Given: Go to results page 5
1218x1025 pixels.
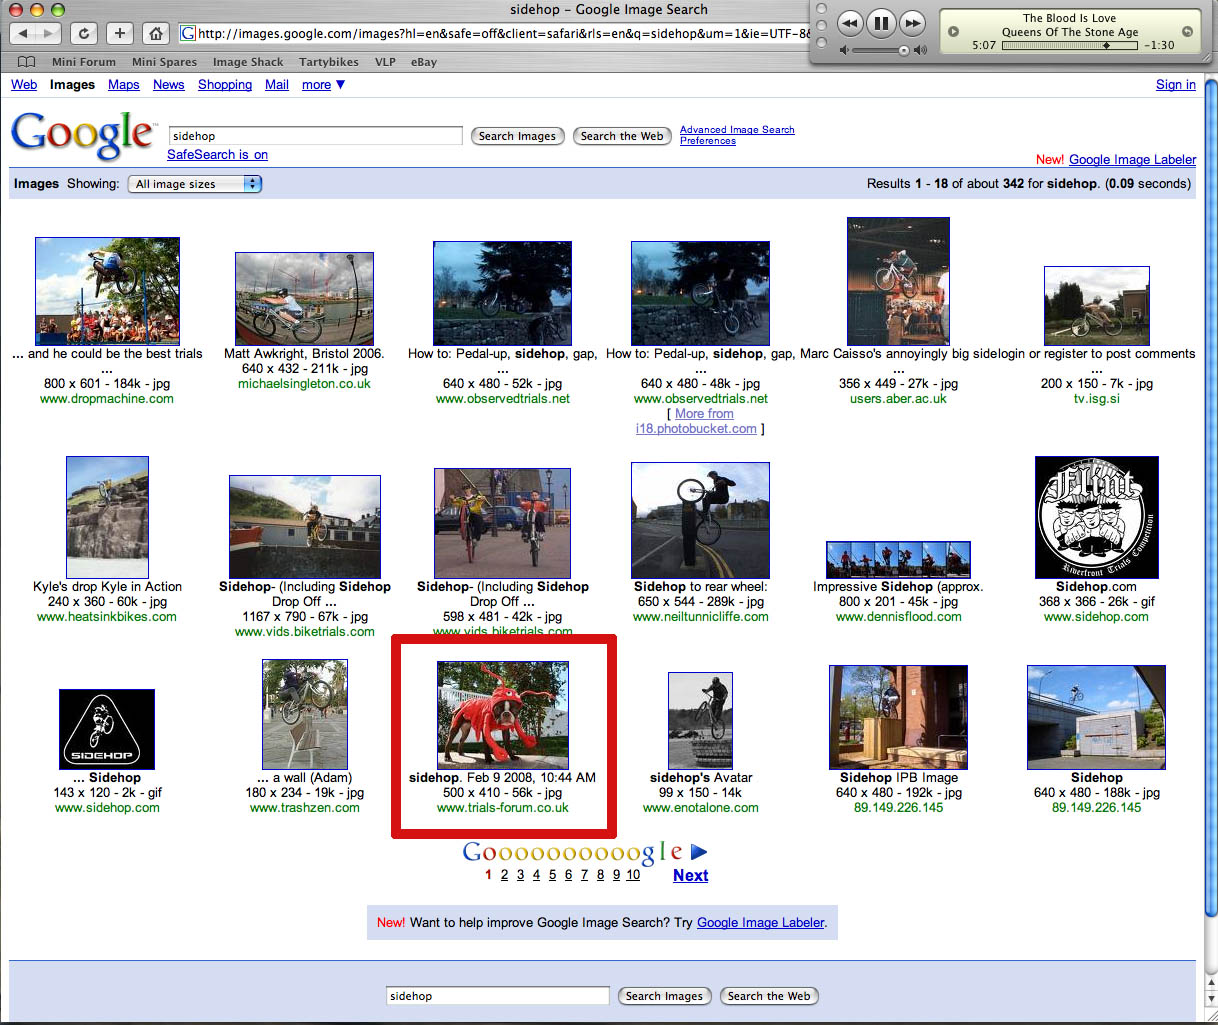Looking at the screenshot, I should (552, 875).
